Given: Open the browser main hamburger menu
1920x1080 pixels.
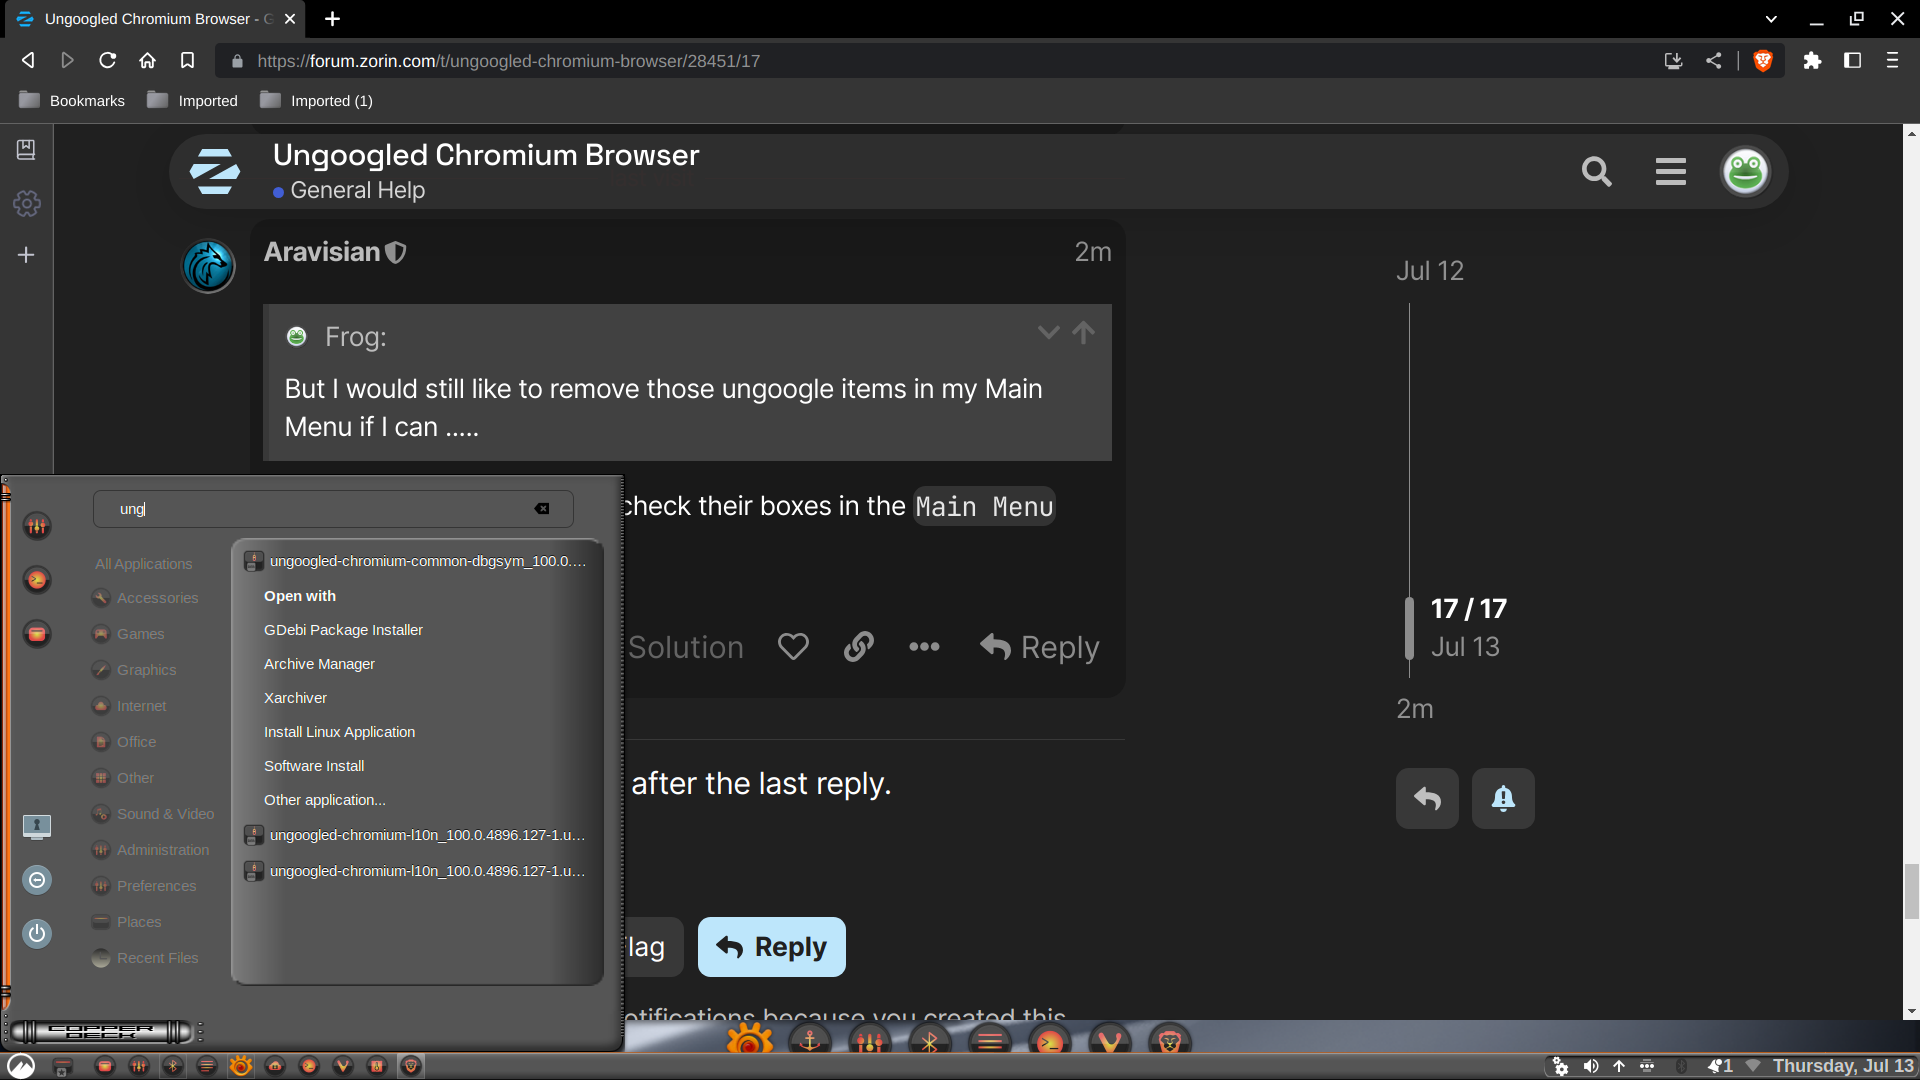Looking at the screenshot, I should point(1892,61).
